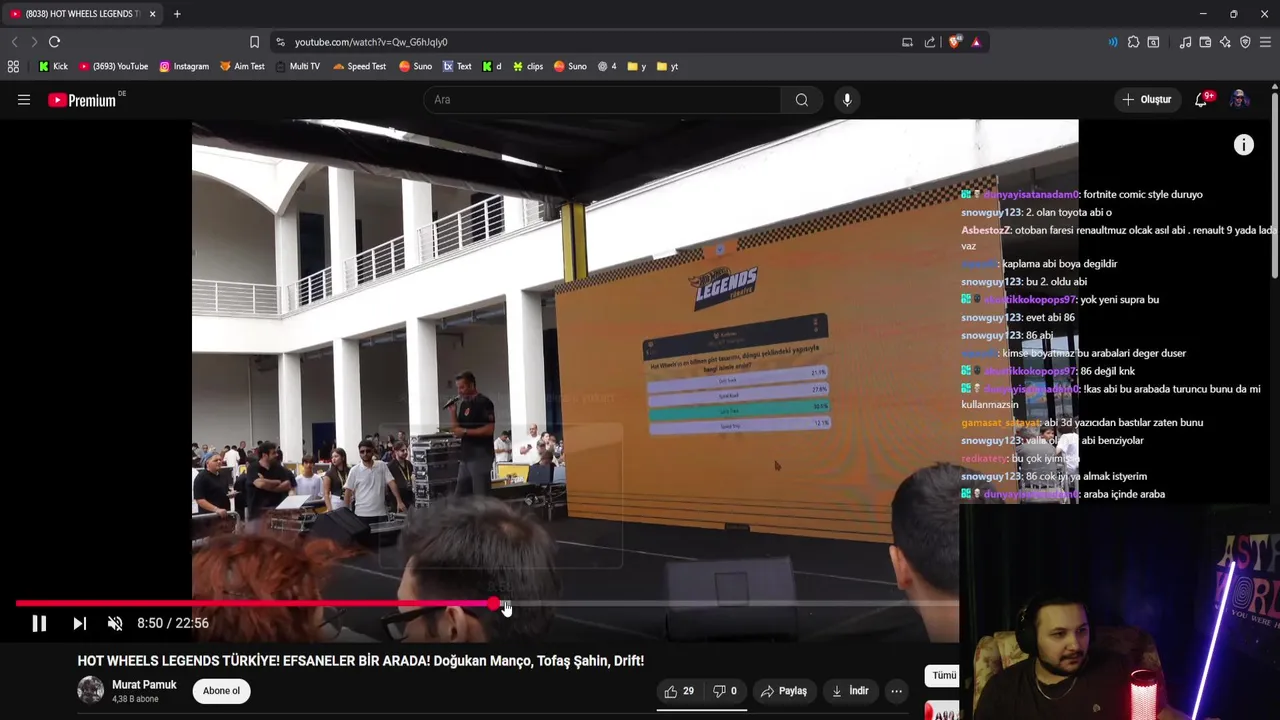Open YouTube notifications bell
1280x720 pixels.
[1201, 100]
